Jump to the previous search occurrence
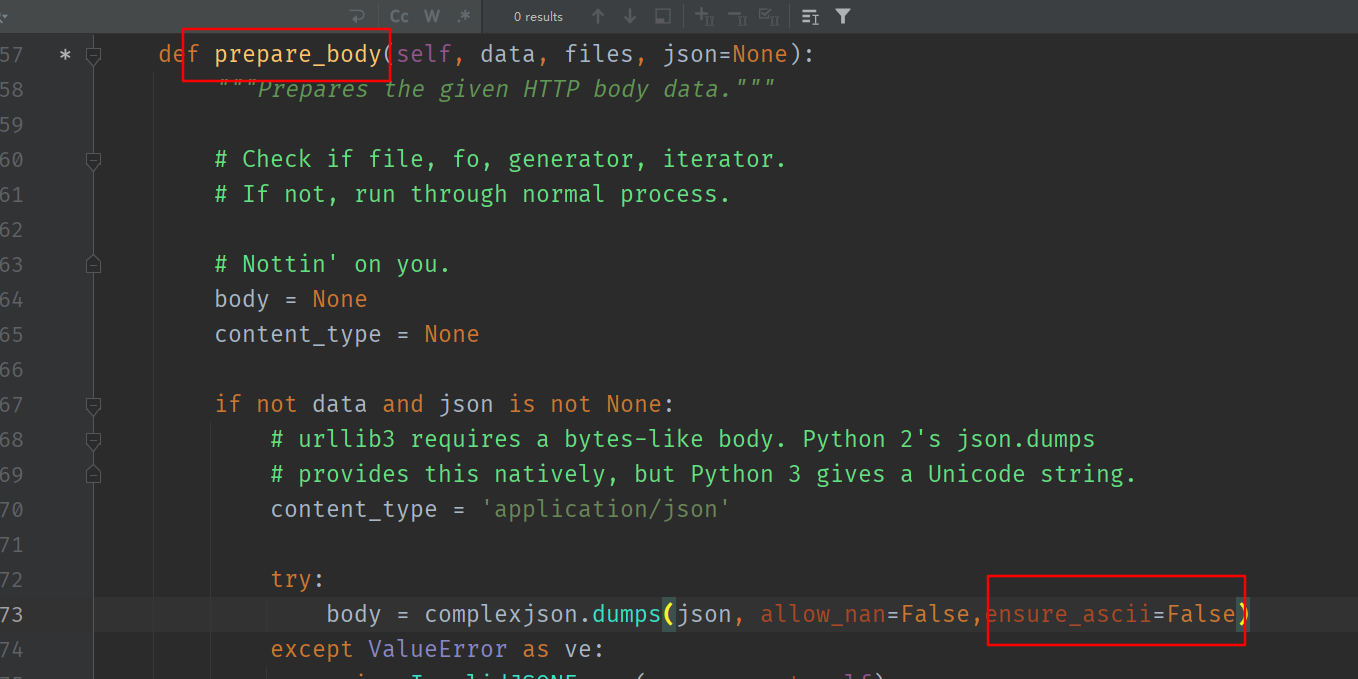Viewport: 1358px width, 679px height. (x=597, y=16)
